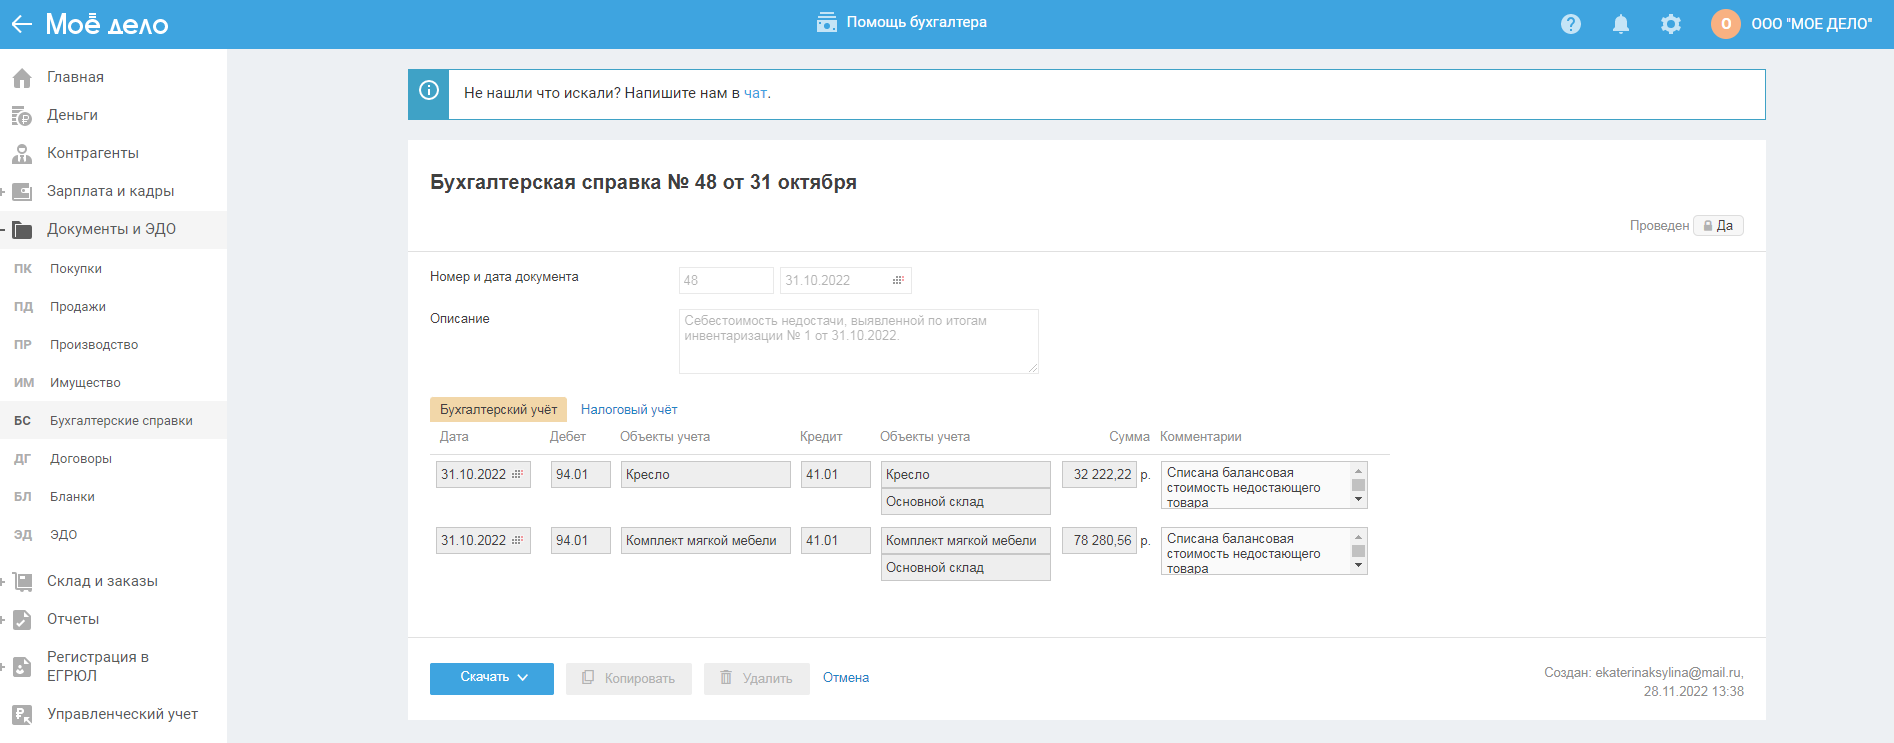The width and height of the screenshot is (1894, 743).
Task: Click the Моё дело logo
Action: 107,24
